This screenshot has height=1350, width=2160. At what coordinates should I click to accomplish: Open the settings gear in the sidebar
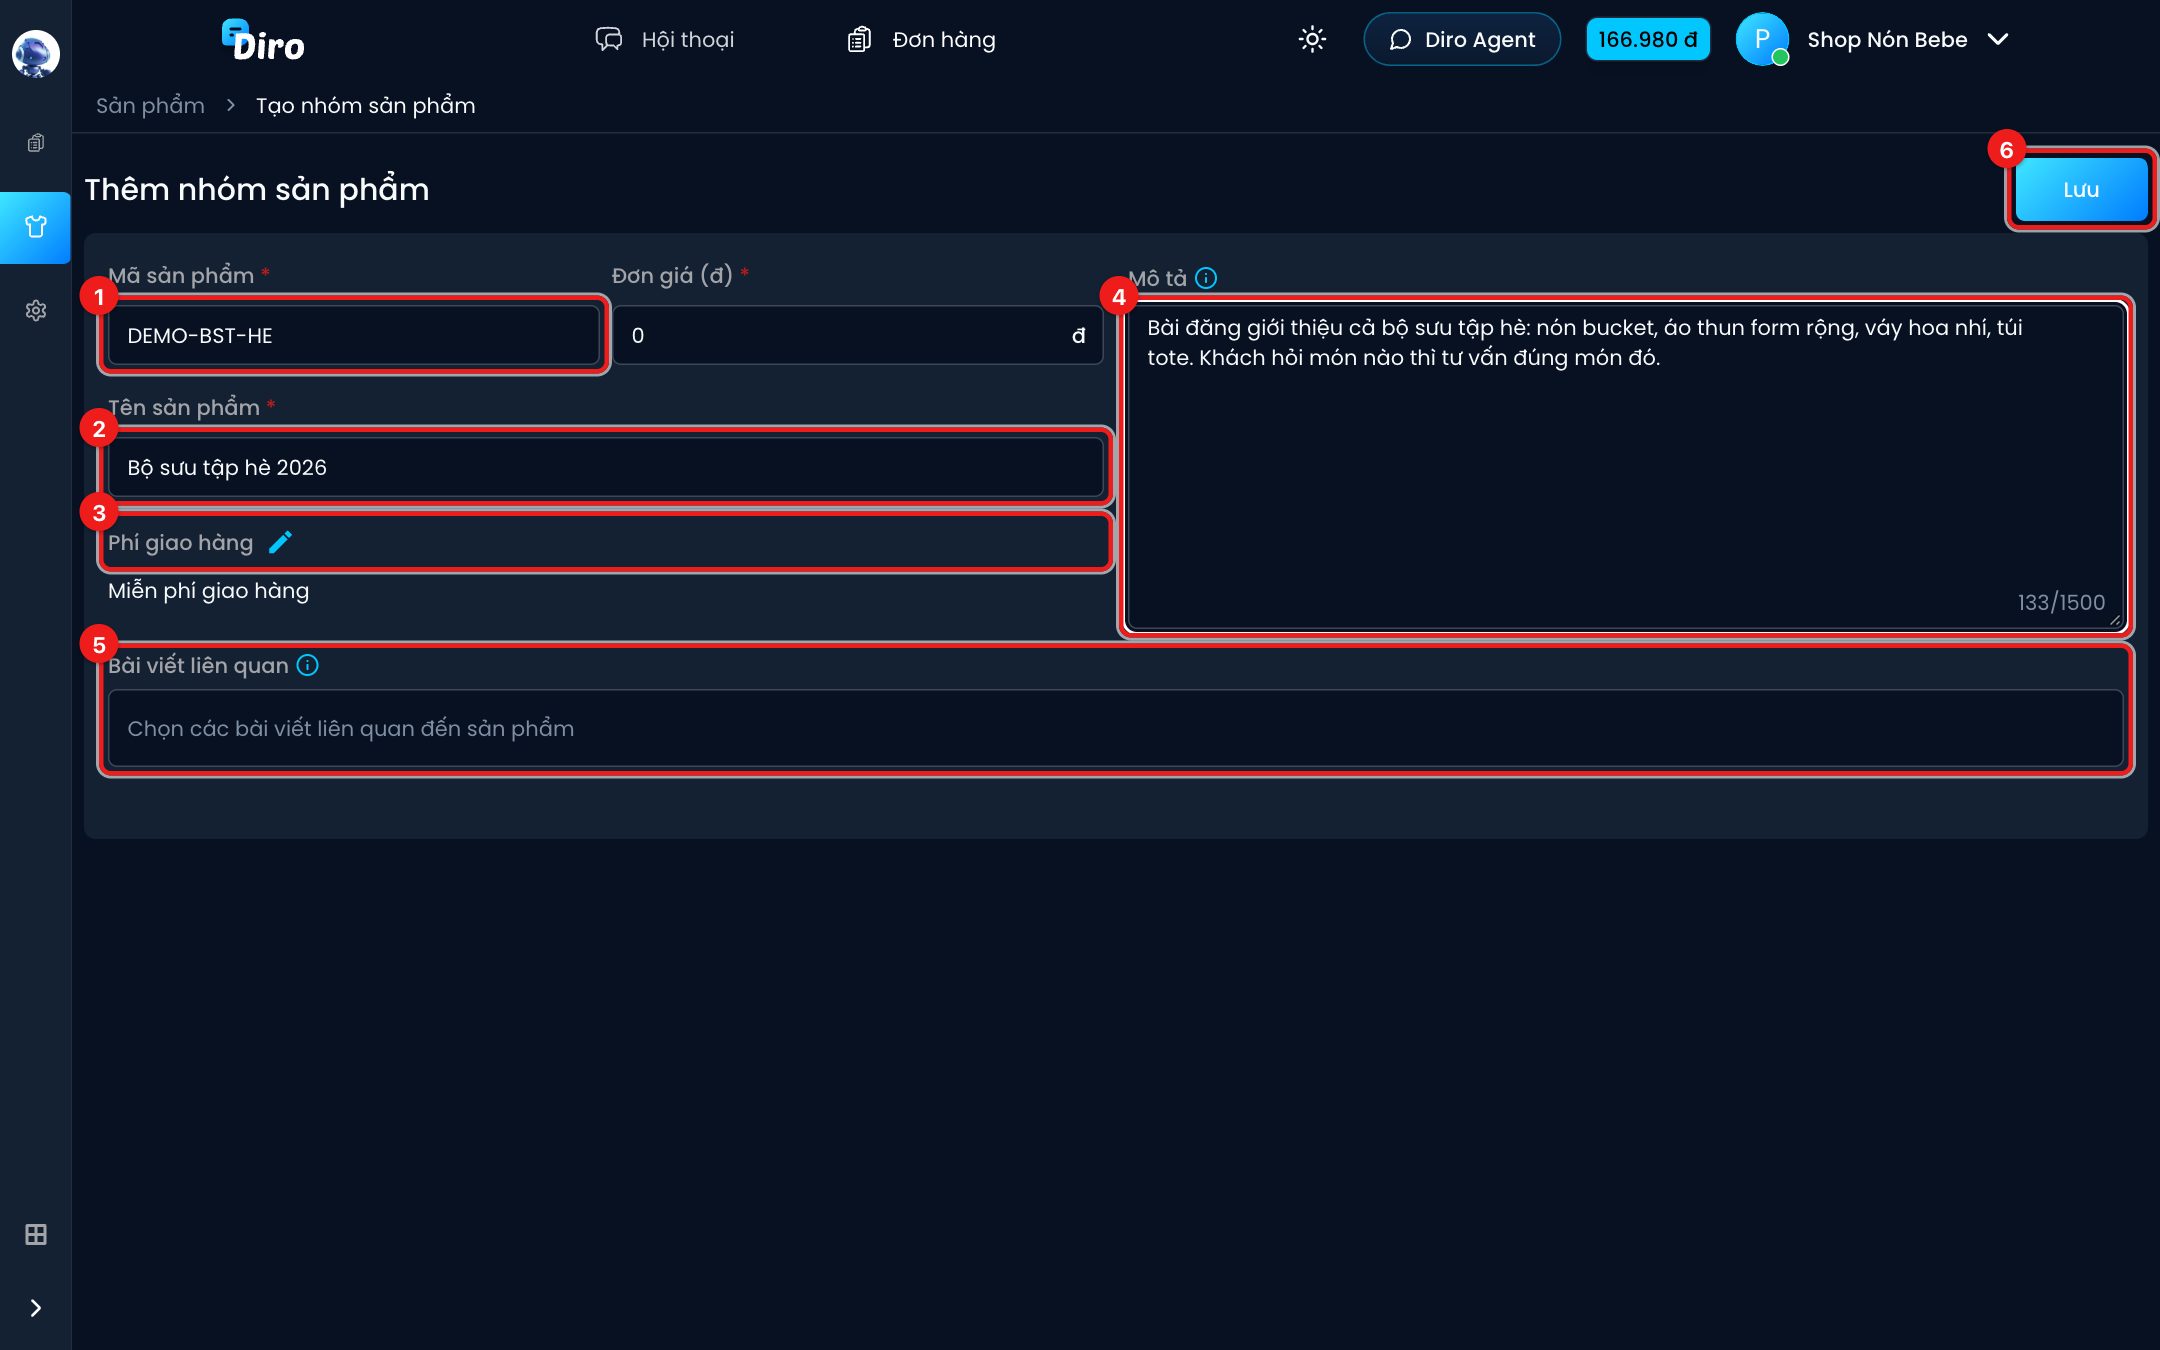35,311
